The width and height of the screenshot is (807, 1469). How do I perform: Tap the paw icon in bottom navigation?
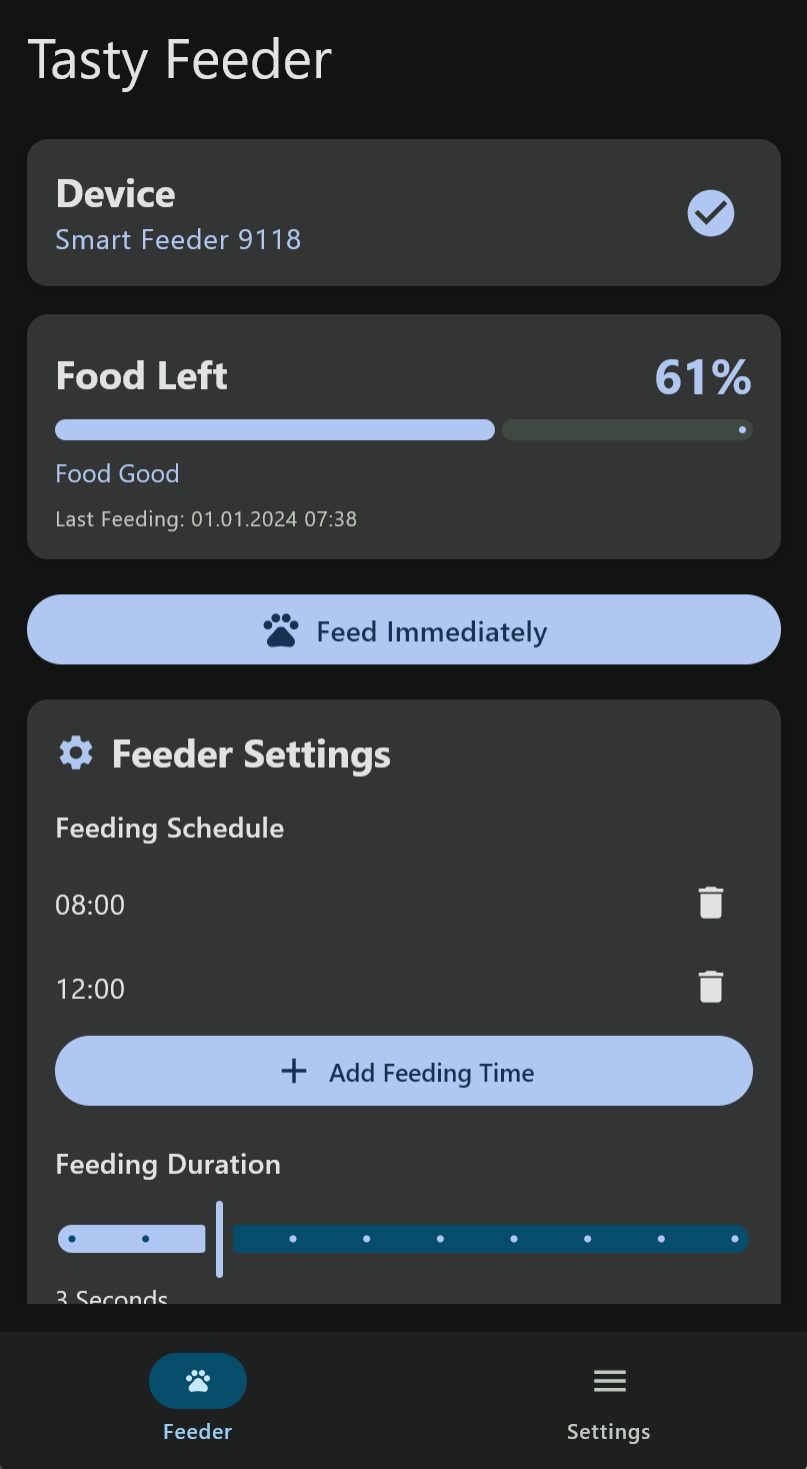[x=198, y=1381]
